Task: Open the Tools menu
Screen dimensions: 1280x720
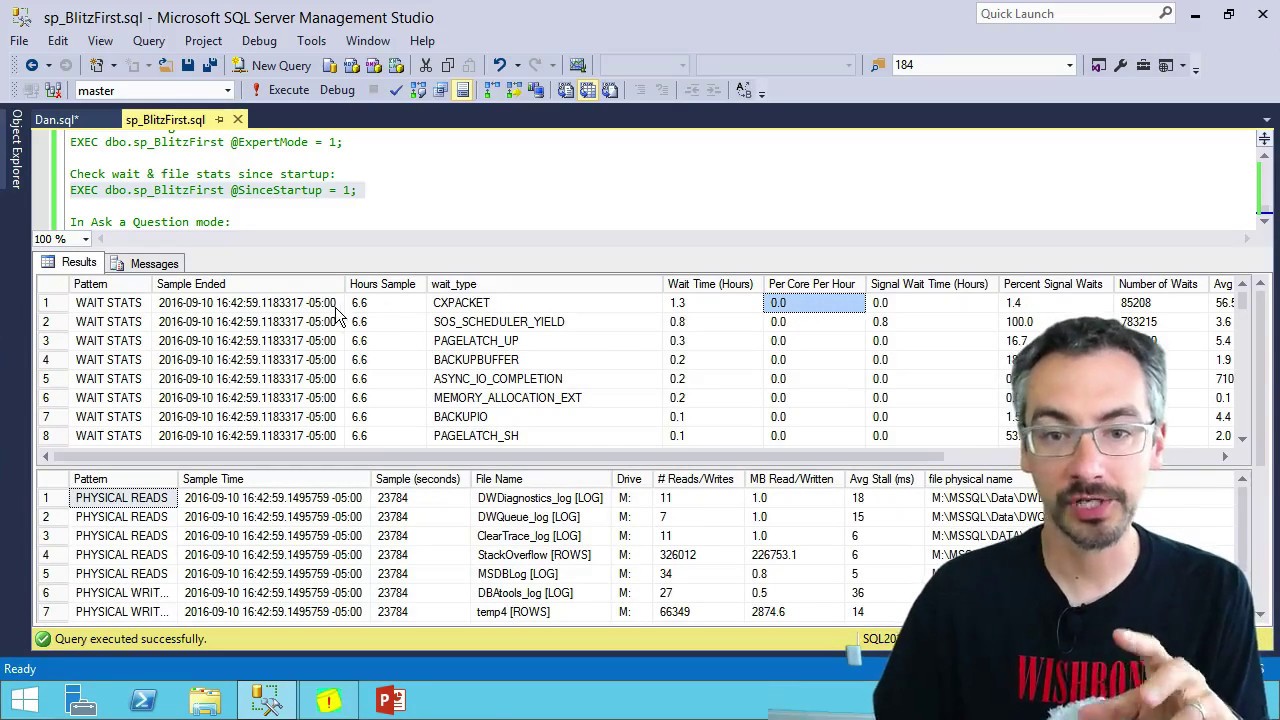Action: (311, 41)
